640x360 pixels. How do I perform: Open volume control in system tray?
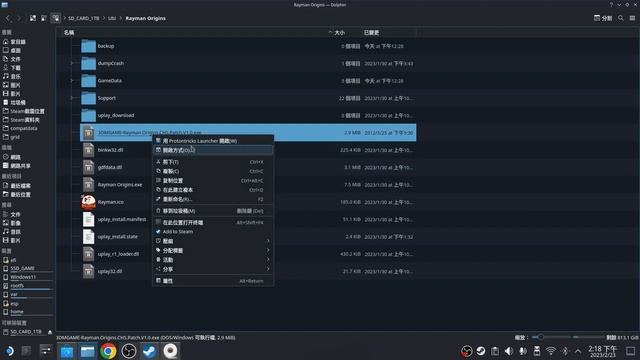tap(509, 351)
